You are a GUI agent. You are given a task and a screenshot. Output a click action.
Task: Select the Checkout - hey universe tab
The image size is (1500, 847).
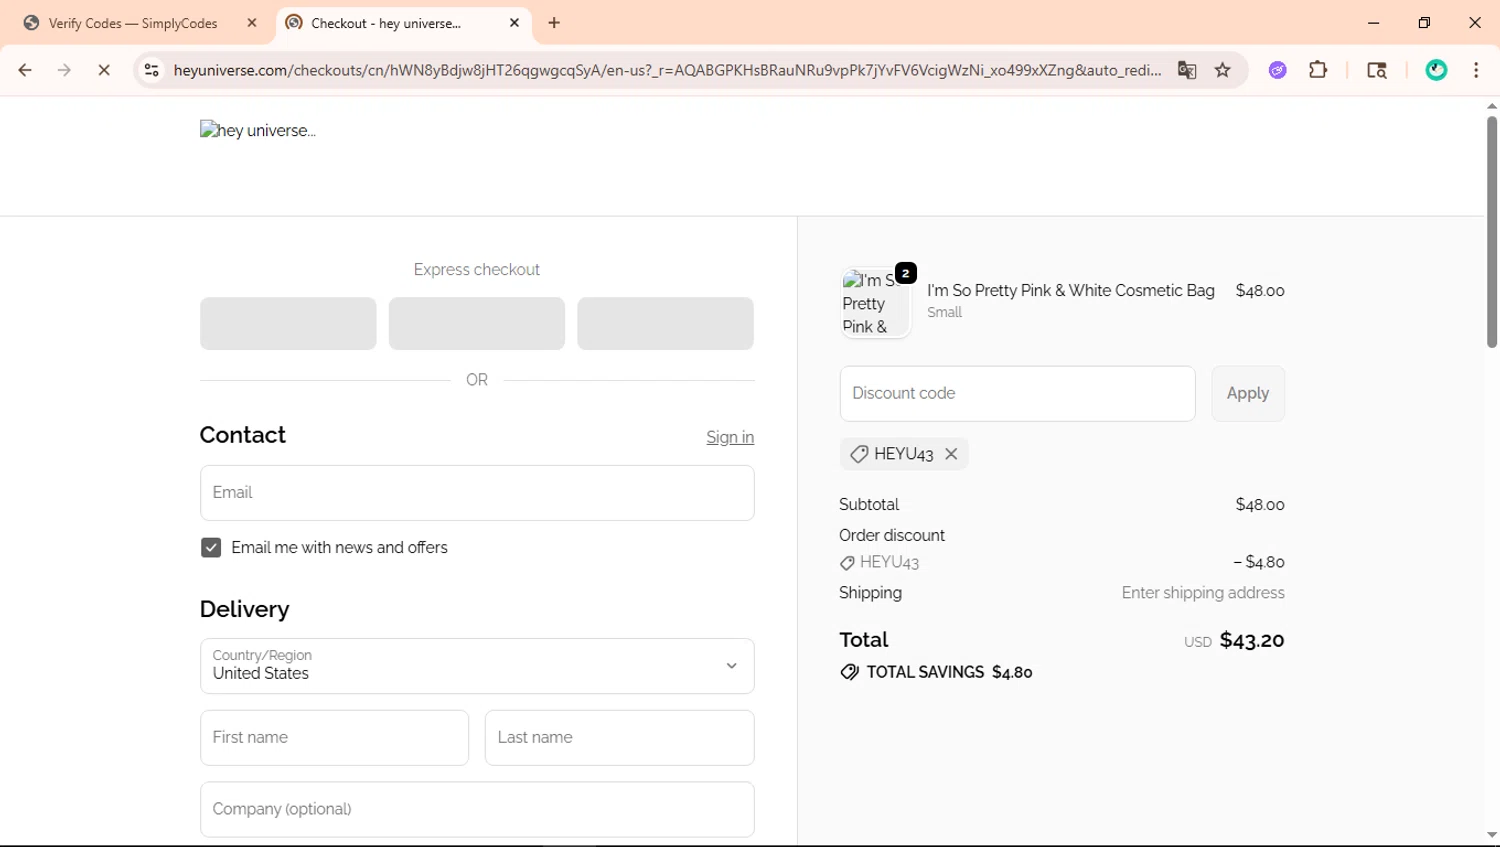[386, 23]
